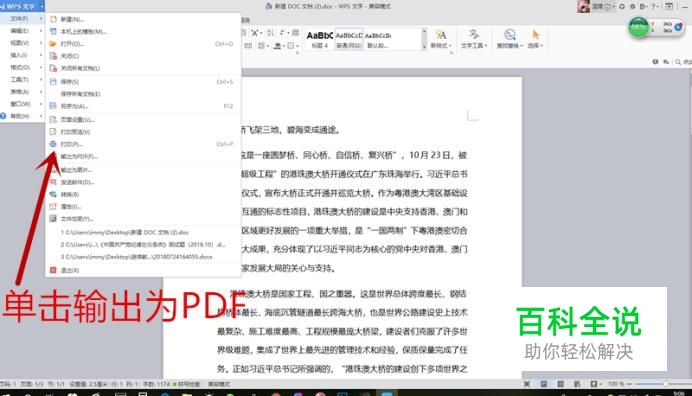Image resolution: width=692 pixels, height=396 pixels.
Task: Open the New Style dropdown
Action: (x=440, y=39)
